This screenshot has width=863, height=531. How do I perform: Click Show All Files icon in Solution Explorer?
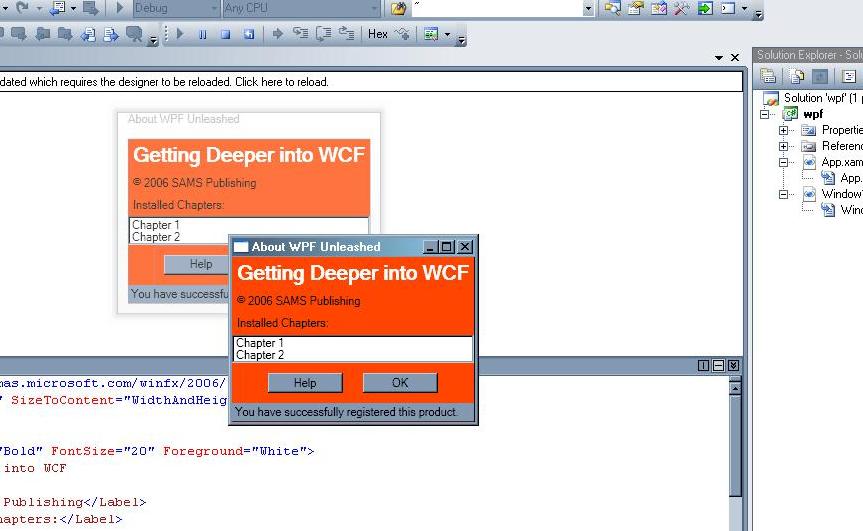click(x=796, y=76)
